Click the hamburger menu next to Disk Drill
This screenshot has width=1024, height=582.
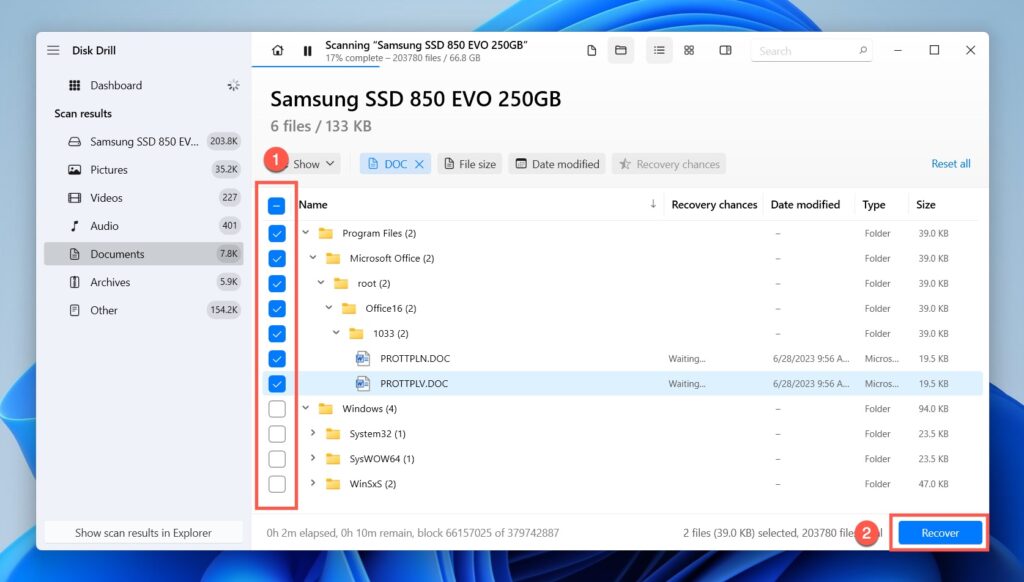coord(53,50)
